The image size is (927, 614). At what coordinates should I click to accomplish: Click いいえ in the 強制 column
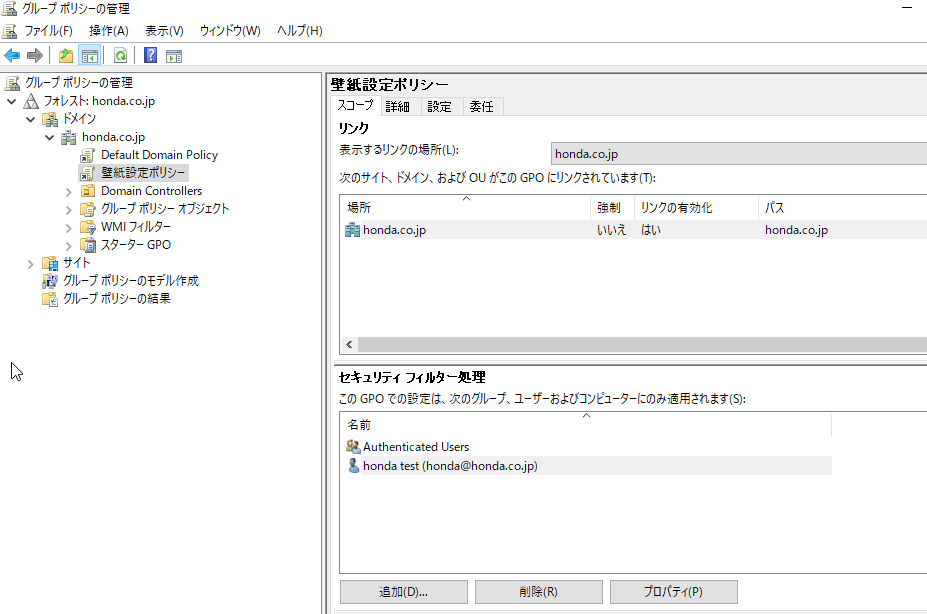tap(611, 230)
